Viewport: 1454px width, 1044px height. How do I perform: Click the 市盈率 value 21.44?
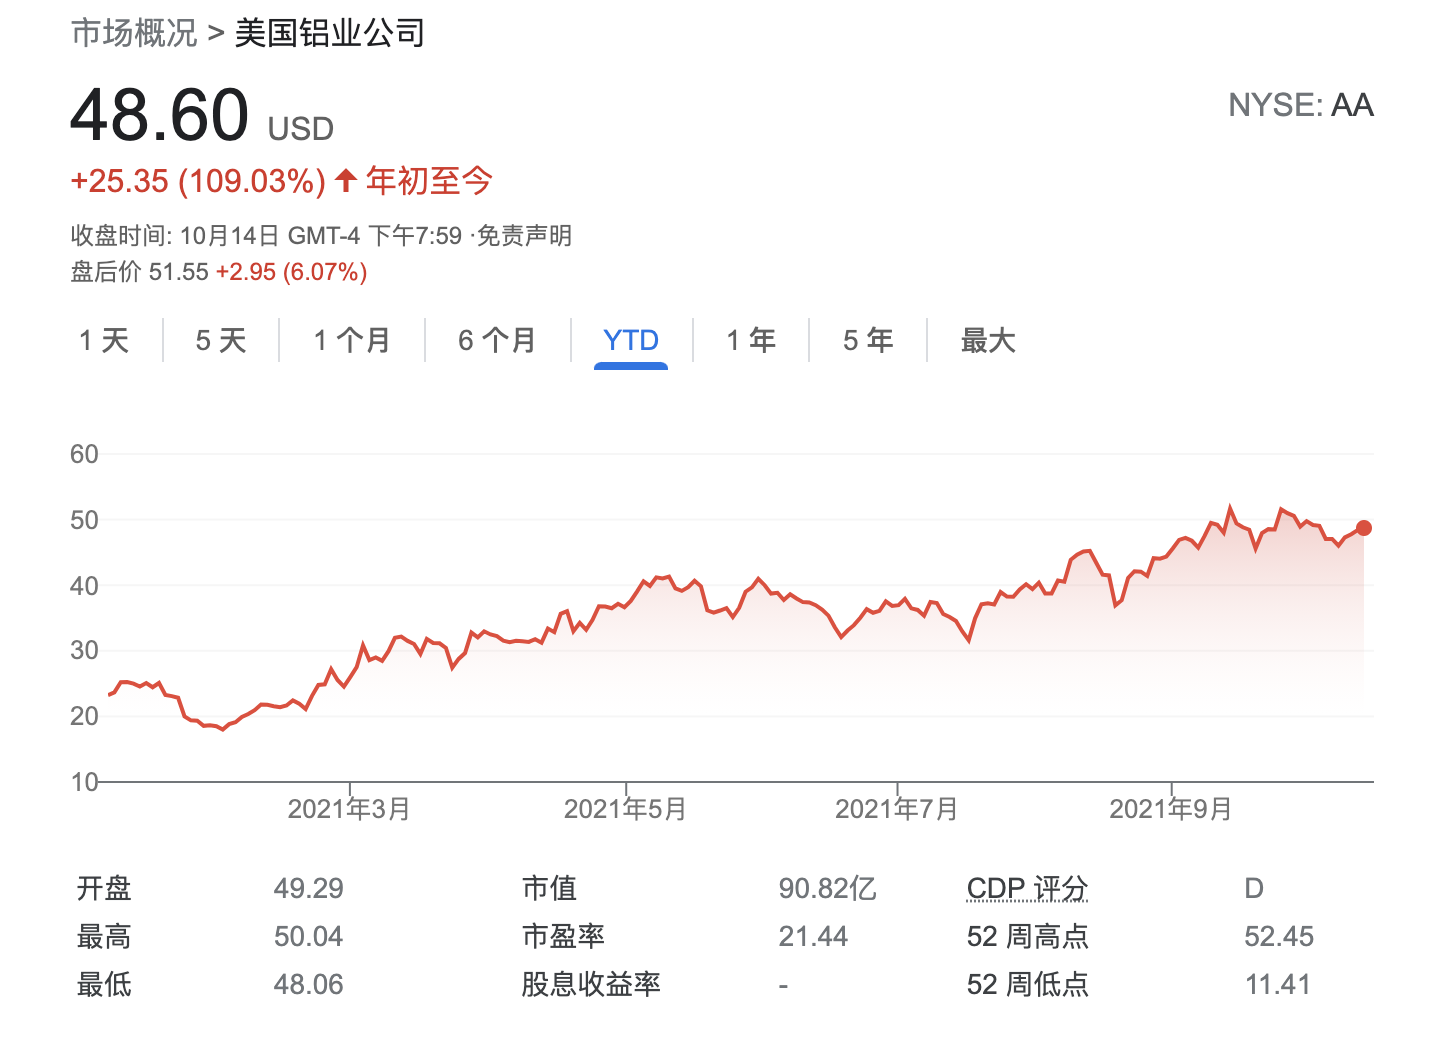click(813, 936)
